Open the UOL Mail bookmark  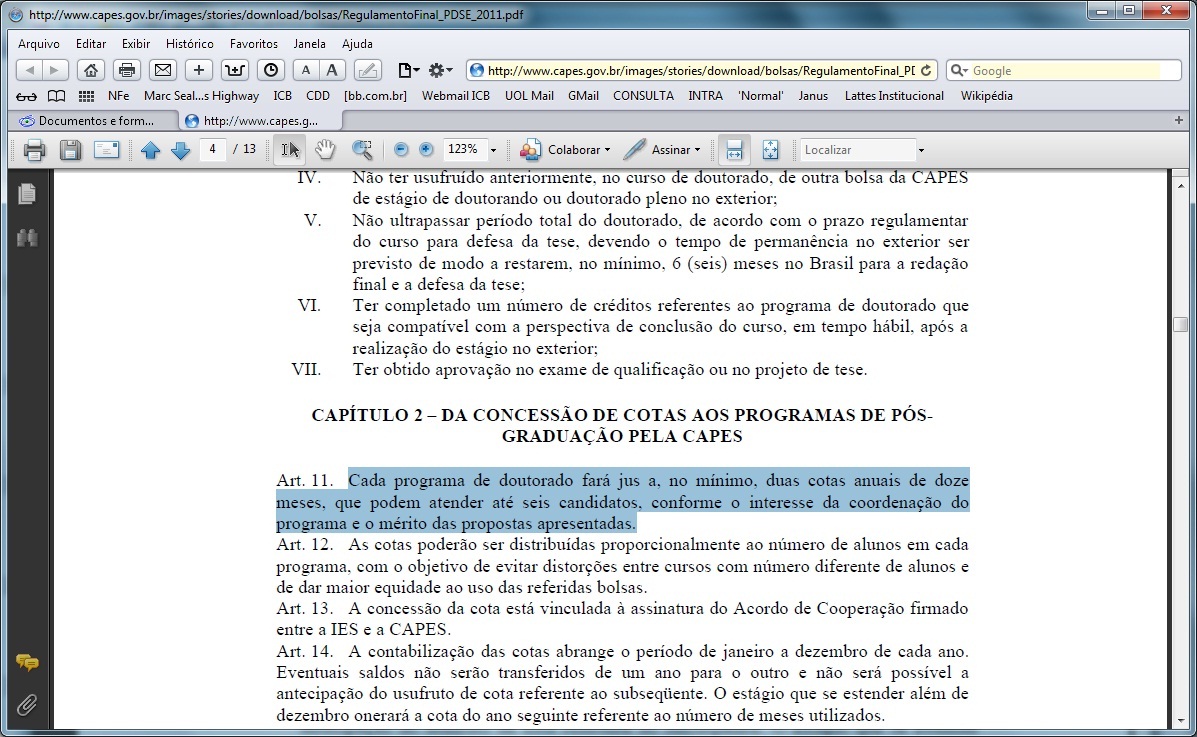coord(529,96)
